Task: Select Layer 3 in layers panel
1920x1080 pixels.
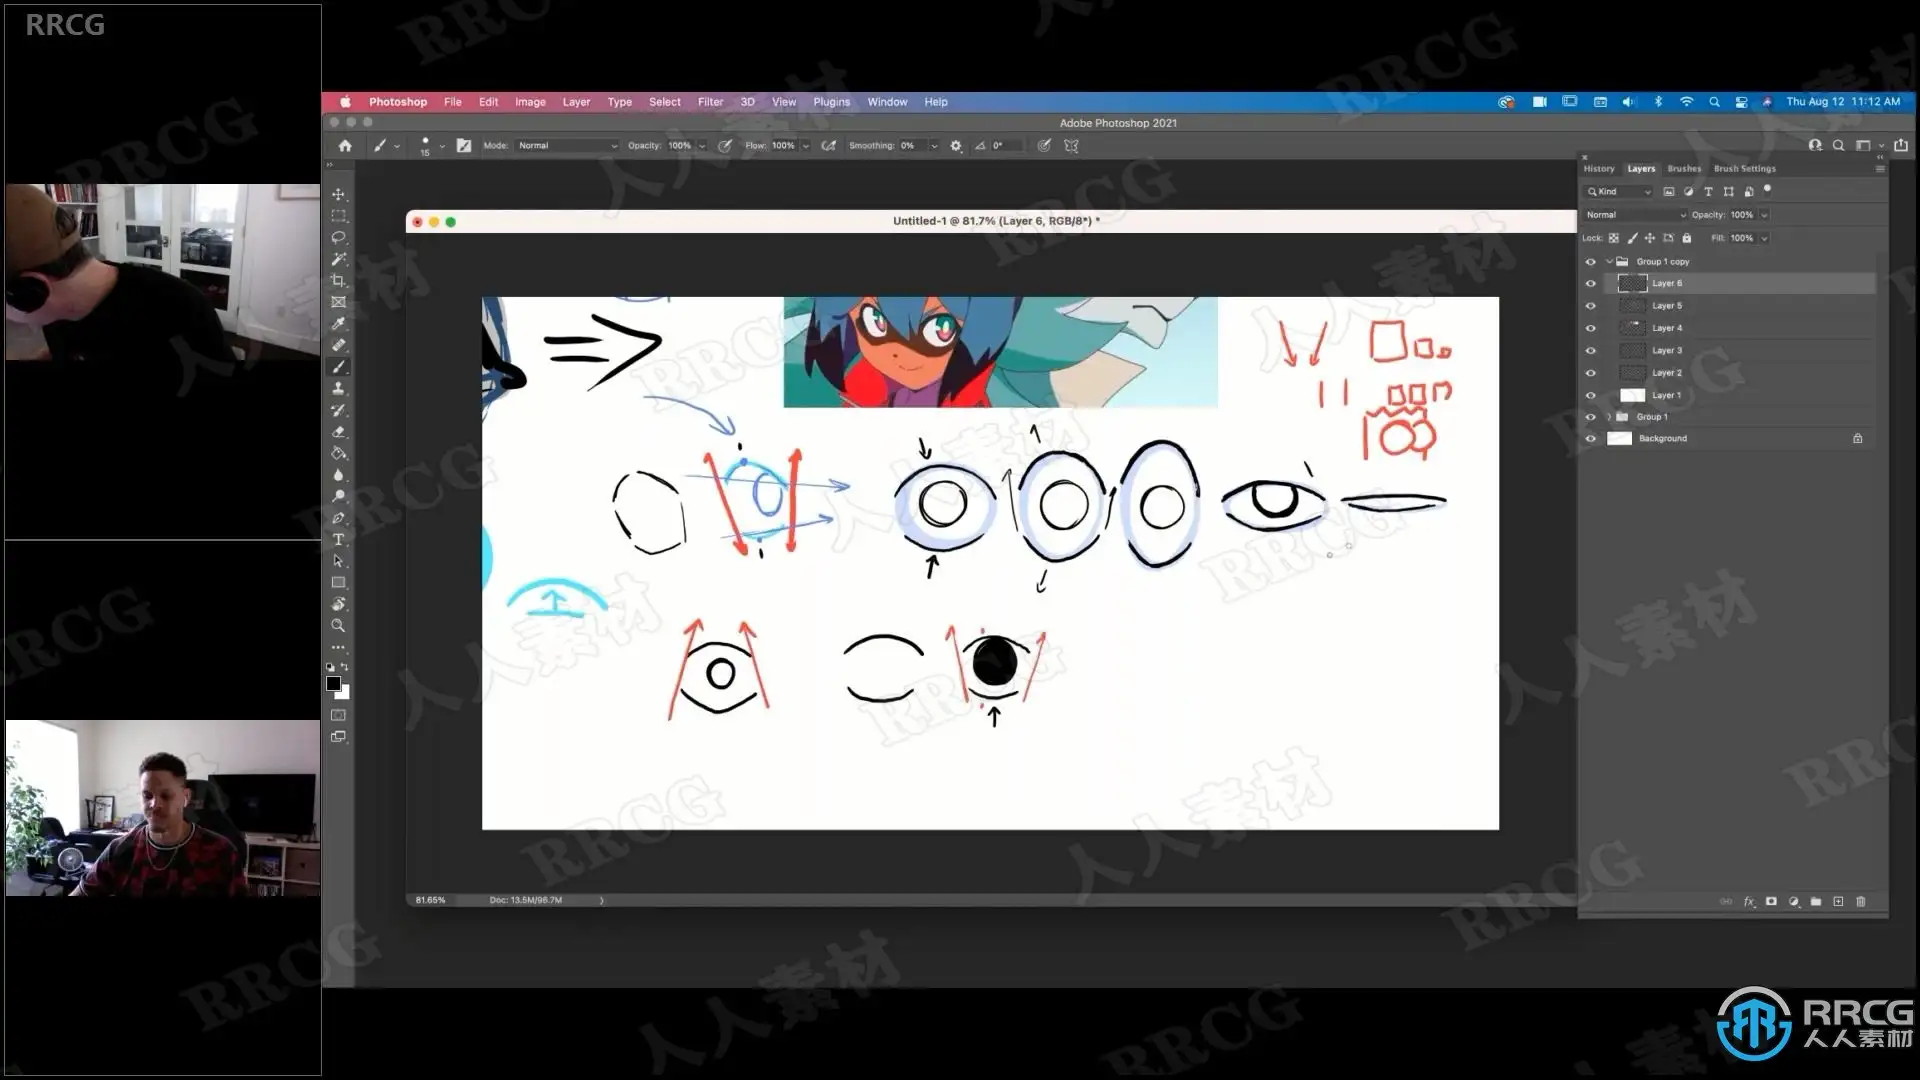Action: [x=1667, y=351]
